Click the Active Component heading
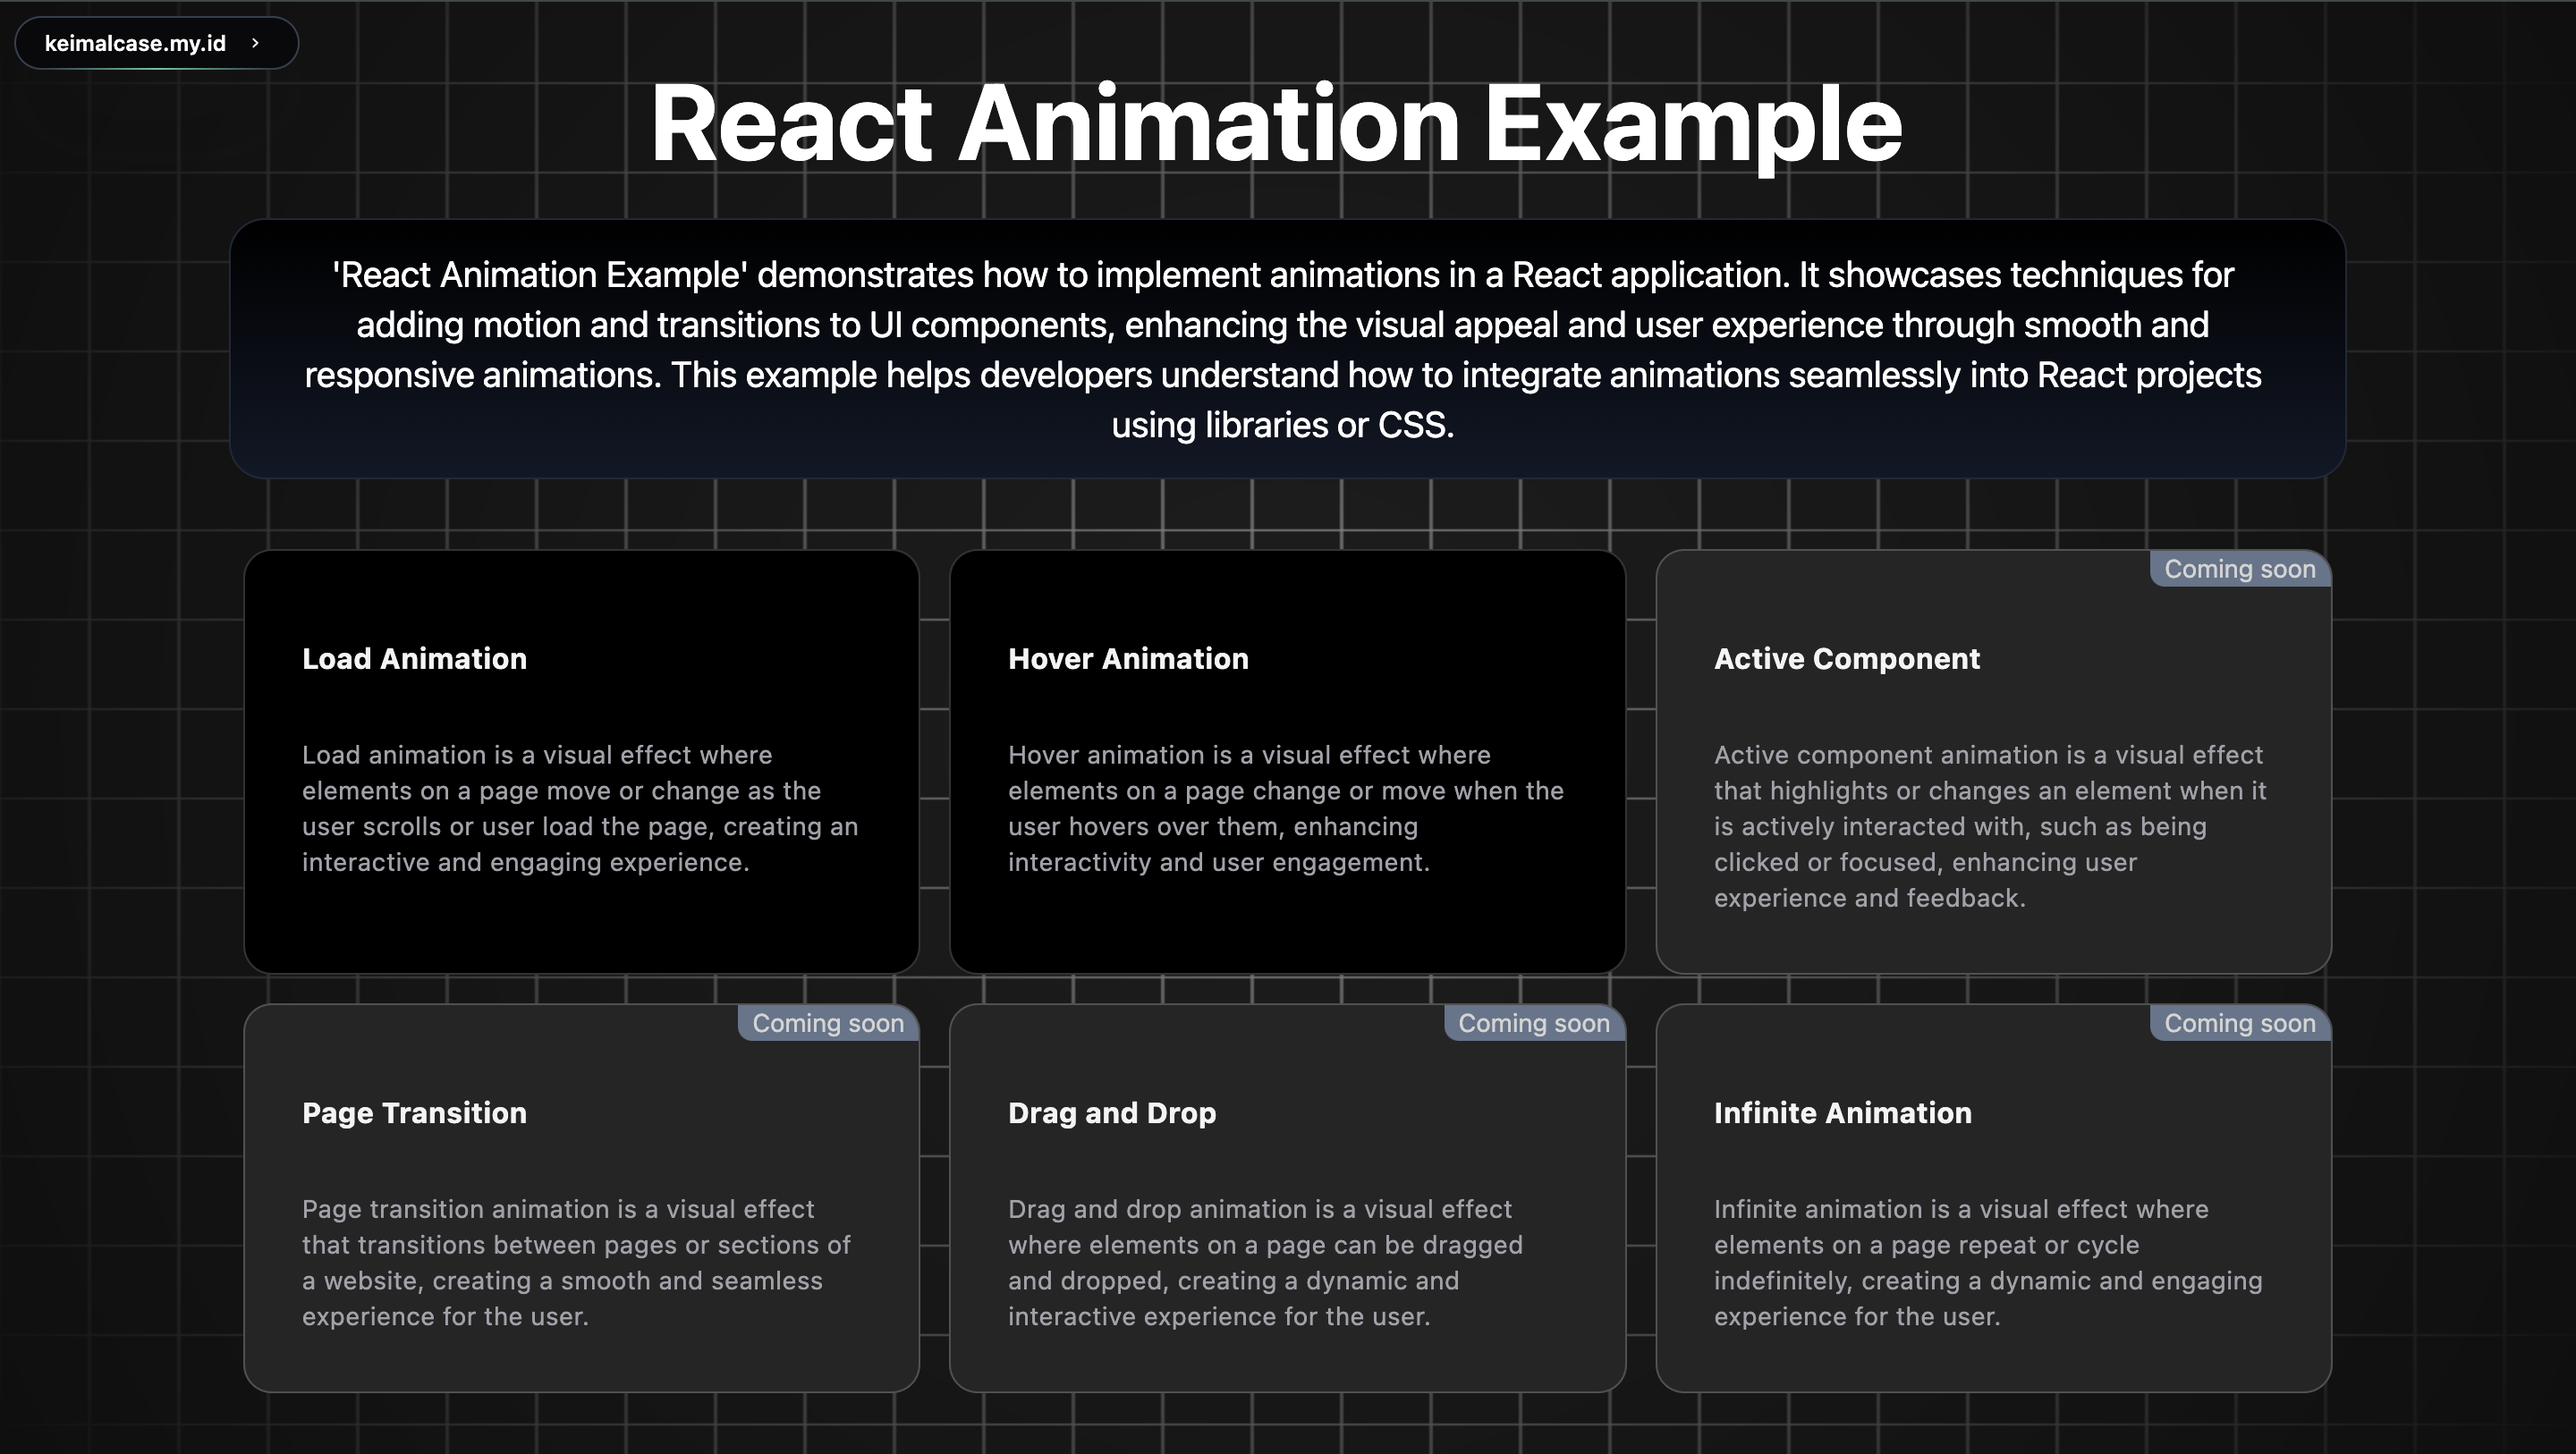This screenshot has height=1454, width=2576. pos(1846,659)
